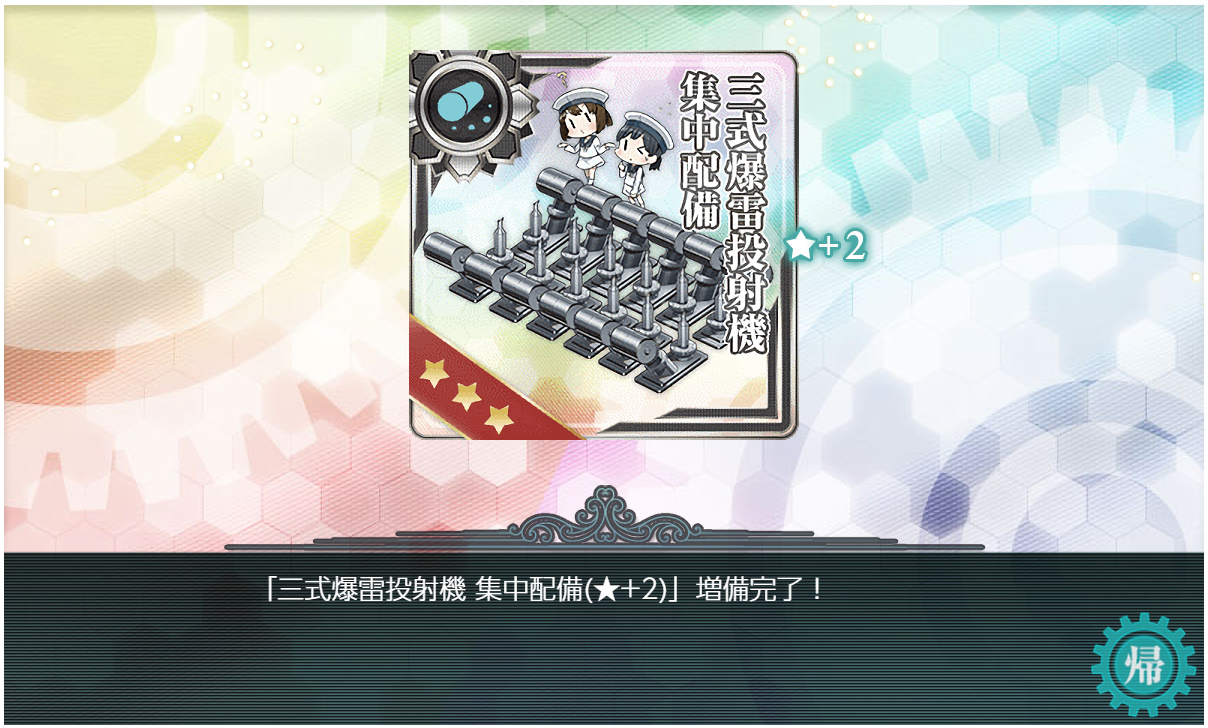
Task: Select the first gold rarity star
Action: click(x=434, y=373)
